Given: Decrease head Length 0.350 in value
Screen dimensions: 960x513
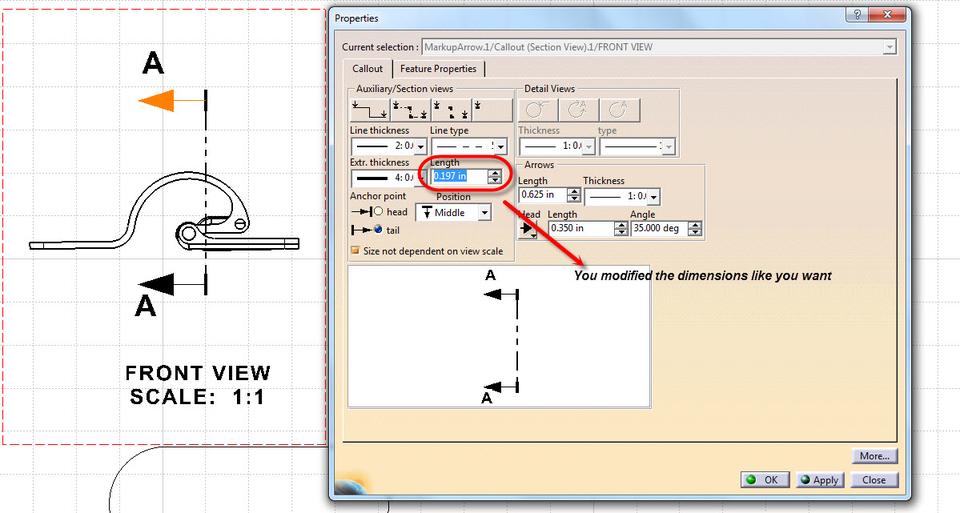Looking at the screenshot, I should click(x=621, y=232).
